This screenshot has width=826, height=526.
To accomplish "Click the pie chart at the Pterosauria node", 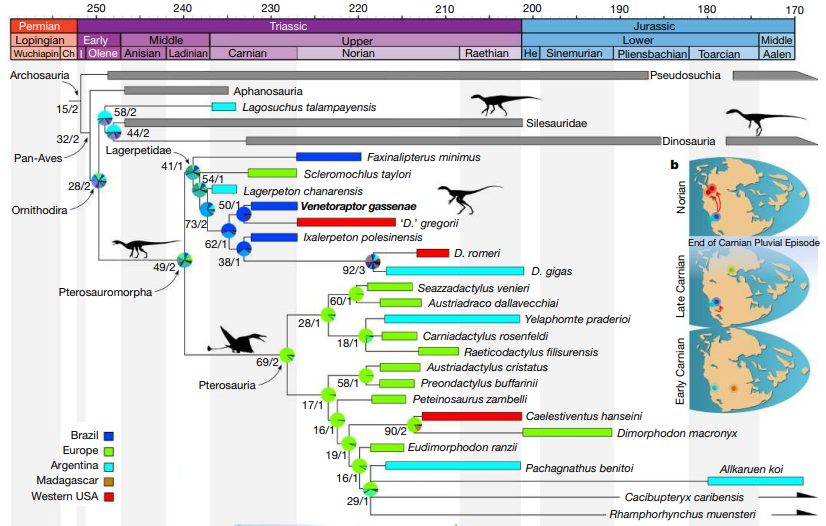I will tap(287, 354).
